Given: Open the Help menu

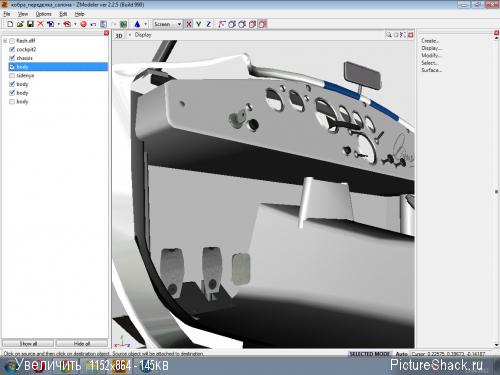Looking at the screenshot, I should tap(79, 14).
